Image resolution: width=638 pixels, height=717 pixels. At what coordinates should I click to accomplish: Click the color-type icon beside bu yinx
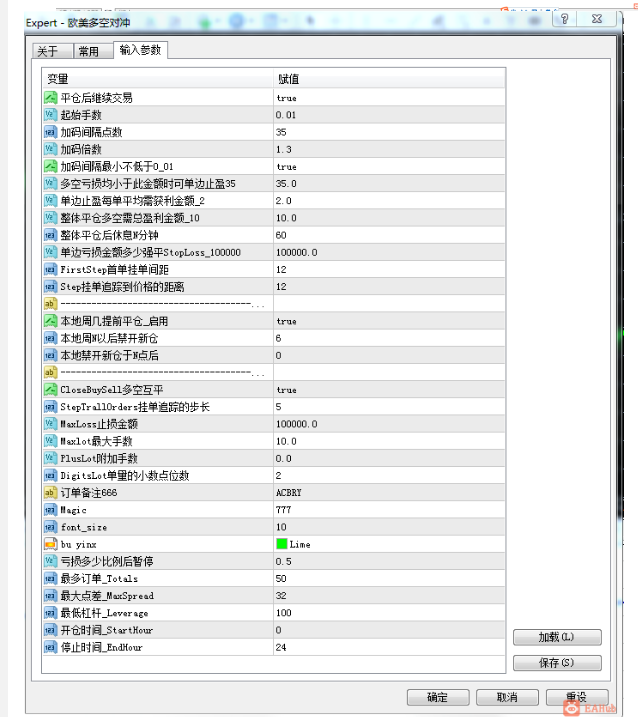(50, 544)
